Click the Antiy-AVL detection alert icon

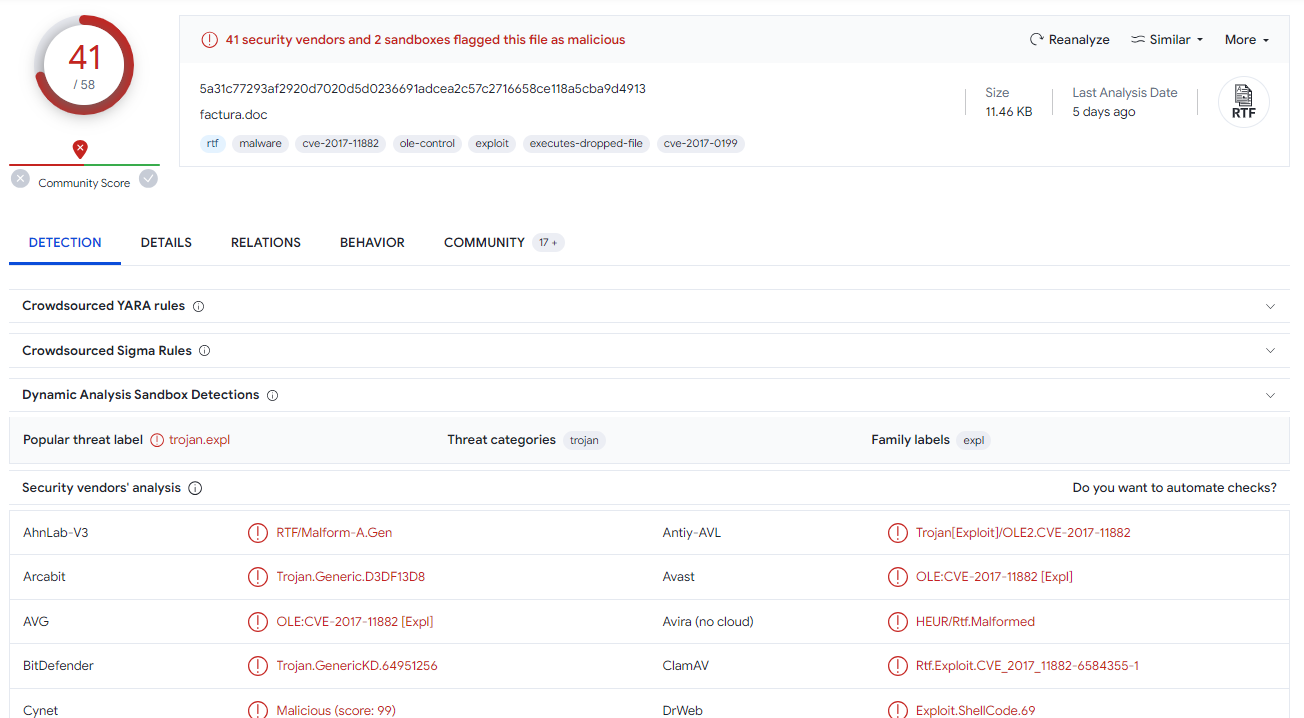pos(898,533)
